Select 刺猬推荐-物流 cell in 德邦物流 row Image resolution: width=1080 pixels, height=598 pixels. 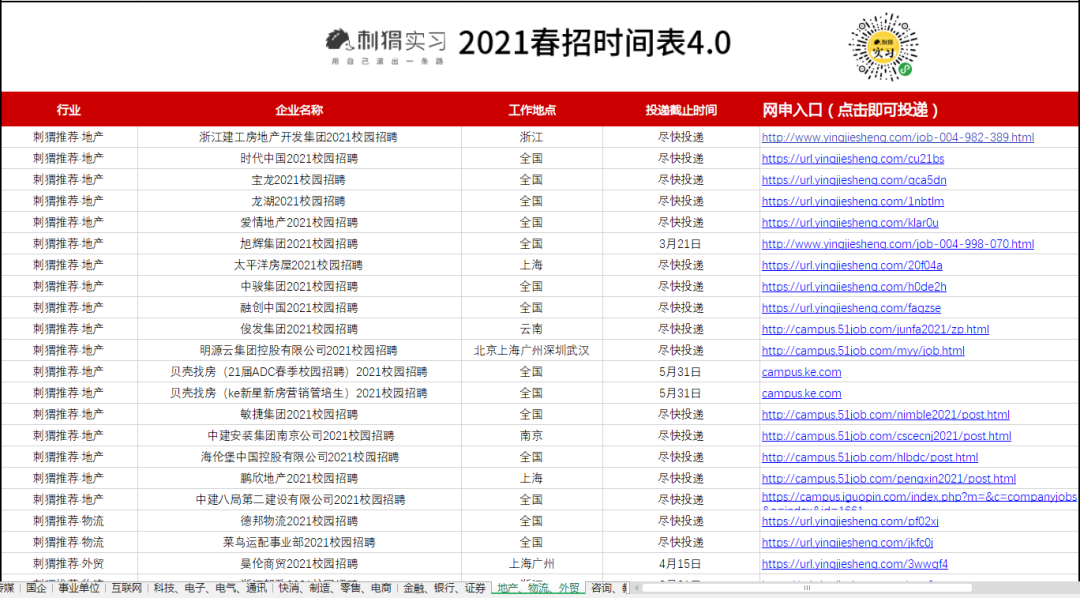click(68, 522)
